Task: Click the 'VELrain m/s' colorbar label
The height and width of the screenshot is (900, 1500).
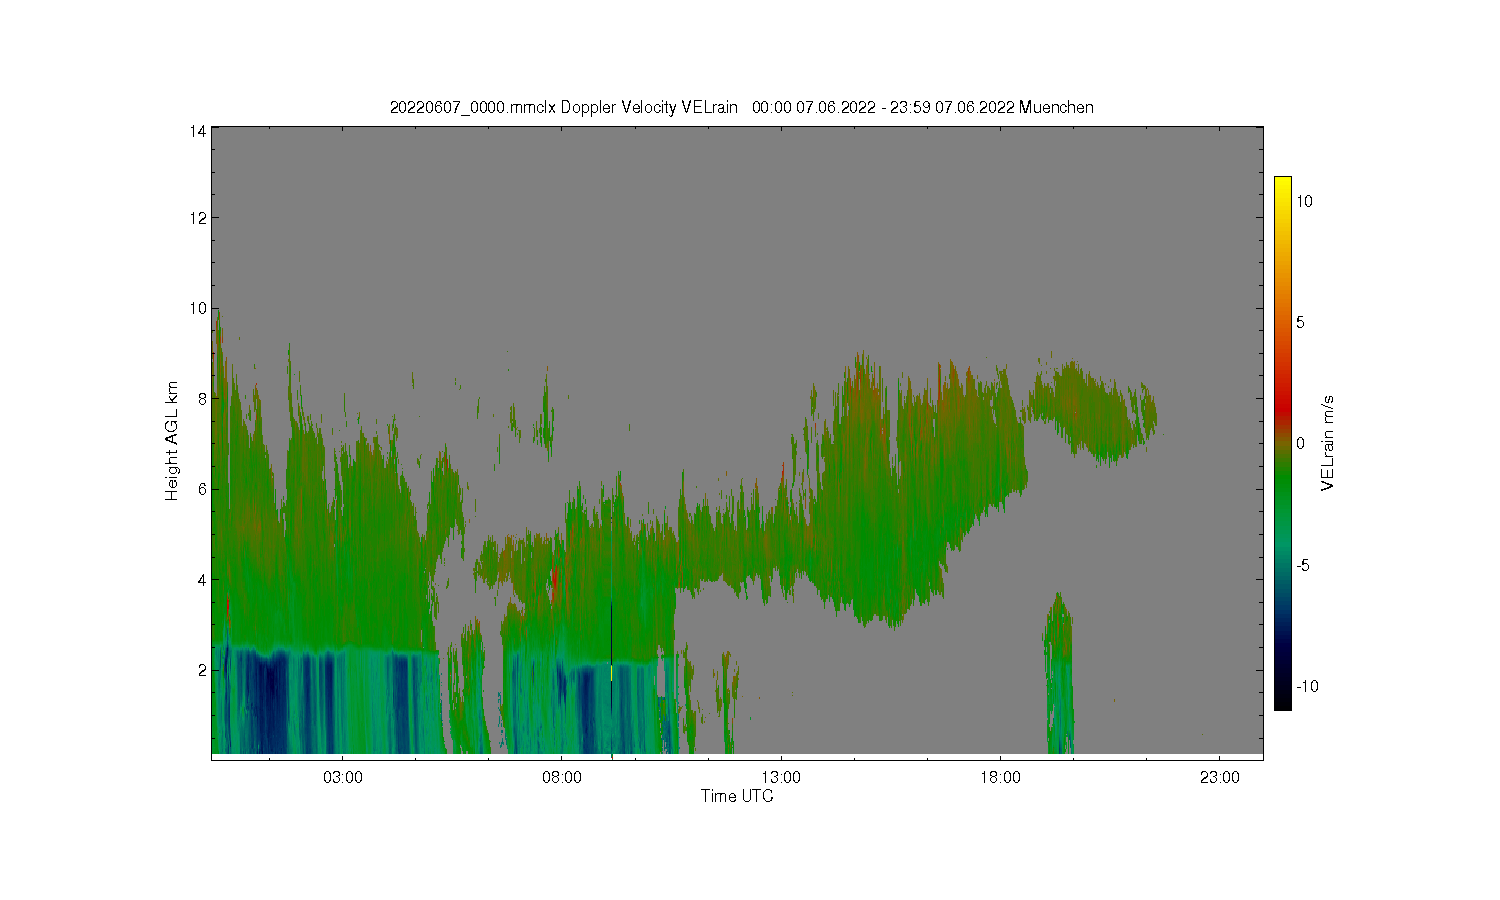Action: [x=1328, y=443]
